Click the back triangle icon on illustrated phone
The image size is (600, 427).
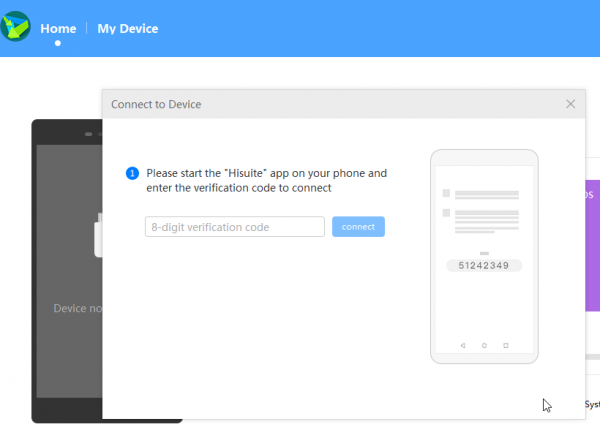[x=463, y=345]
